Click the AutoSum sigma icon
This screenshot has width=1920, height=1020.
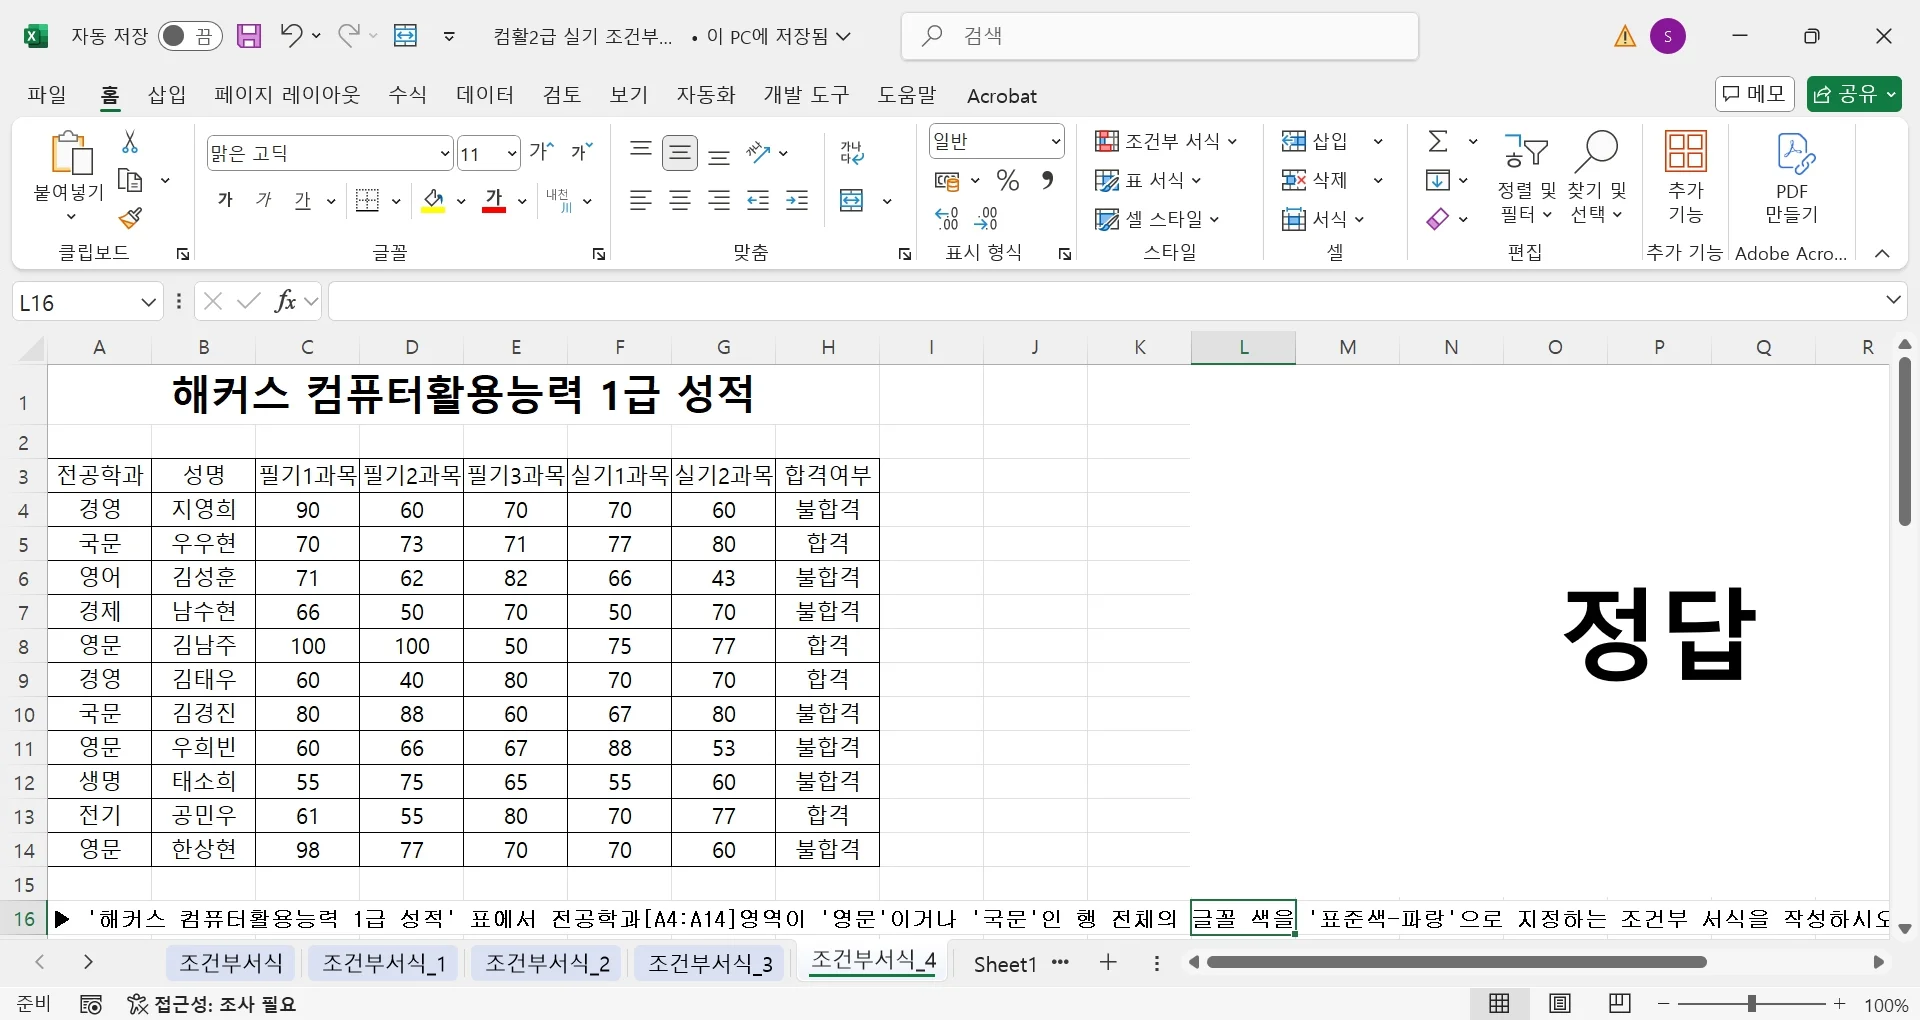[1438, 141]
